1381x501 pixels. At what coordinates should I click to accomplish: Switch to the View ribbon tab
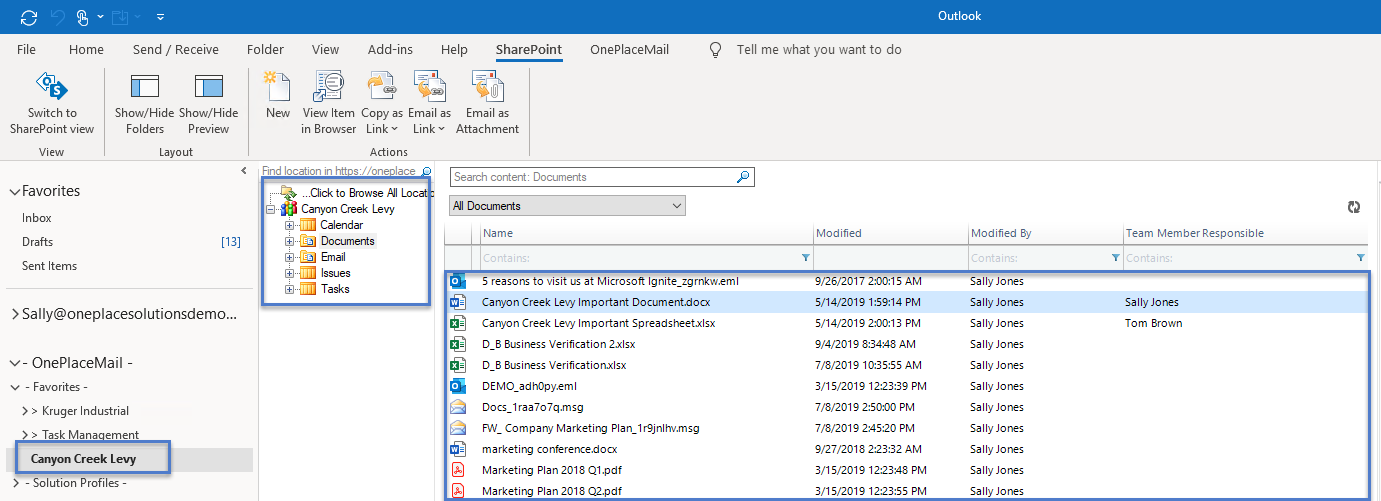click(325, 50)
